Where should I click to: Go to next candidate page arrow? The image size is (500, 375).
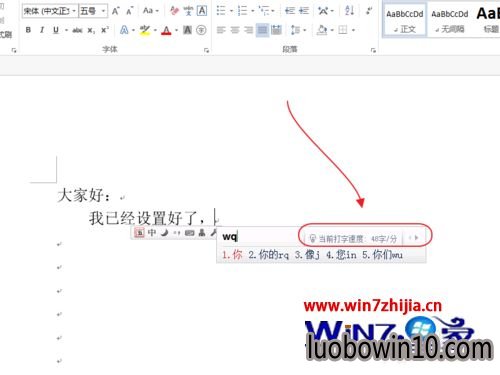(x=417, y=238)
